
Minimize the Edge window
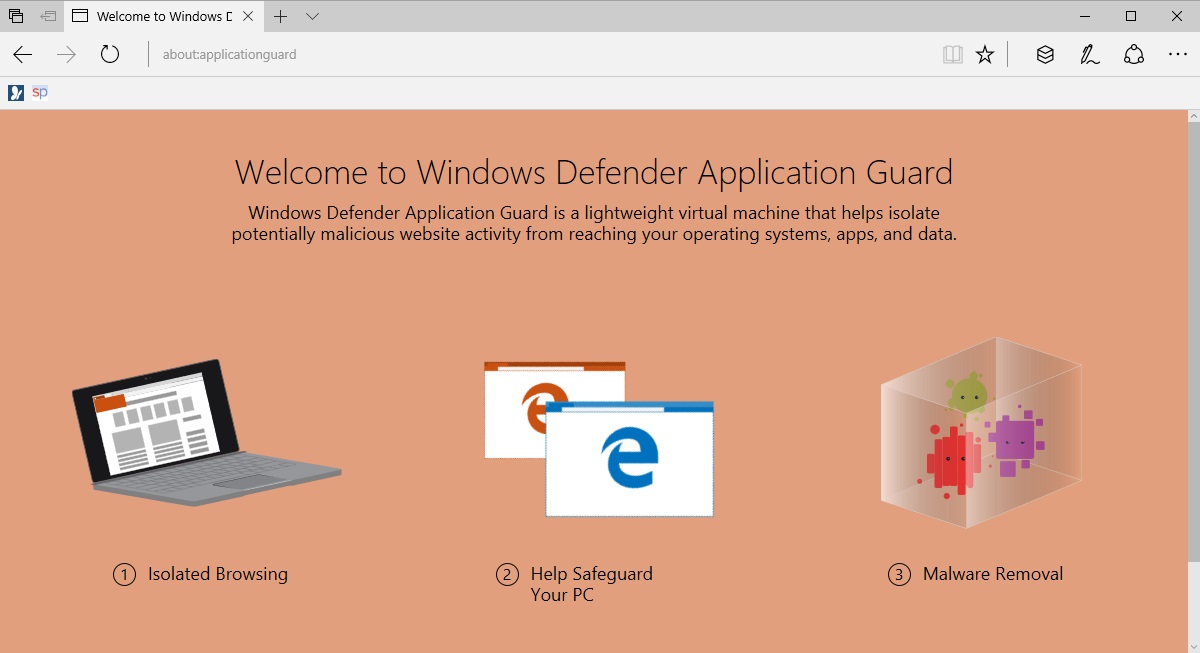[1085, 16]
